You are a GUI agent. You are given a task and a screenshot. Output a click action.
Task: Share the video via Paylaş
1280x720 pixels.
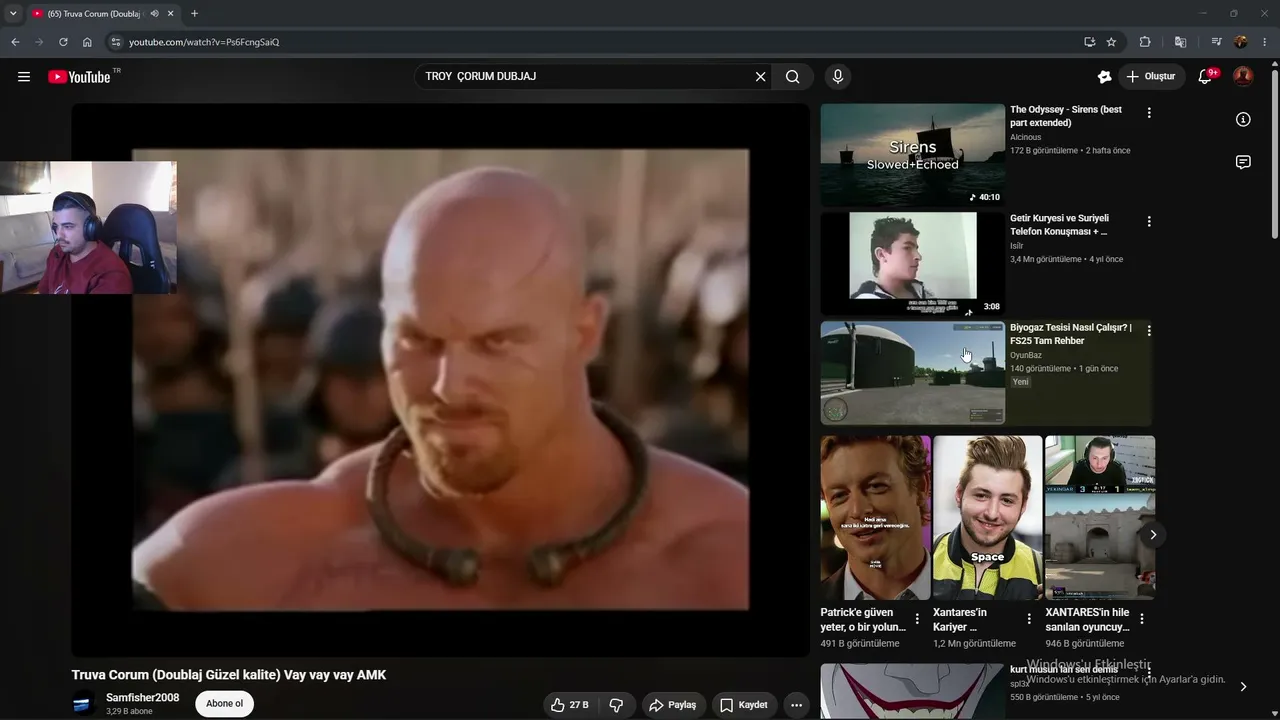click(673, 705)
